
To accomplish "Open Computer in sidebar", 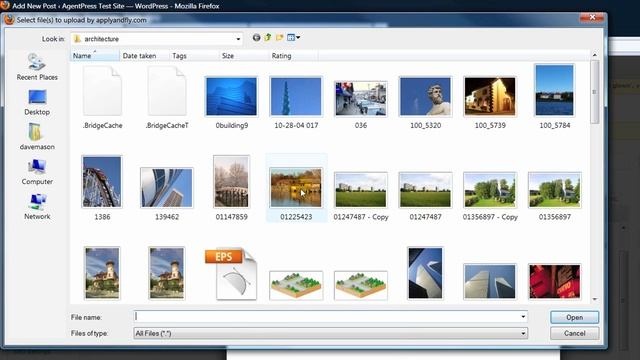I will [x=37, y=172].
